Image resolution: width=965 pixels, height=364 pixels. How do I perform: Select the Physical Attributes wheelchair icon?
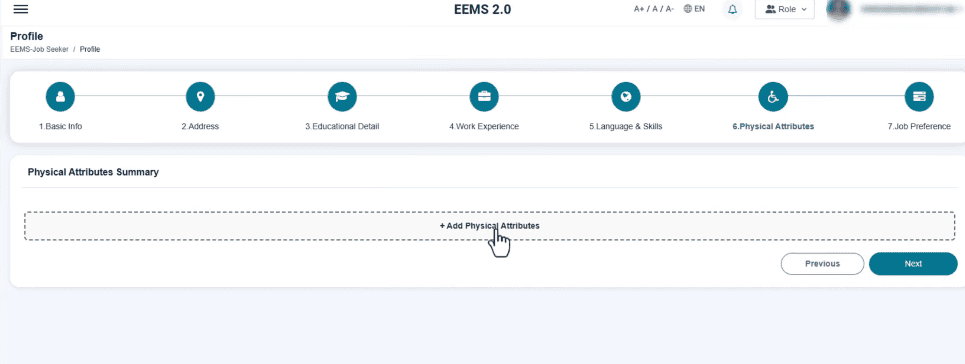tap(773, 97)
